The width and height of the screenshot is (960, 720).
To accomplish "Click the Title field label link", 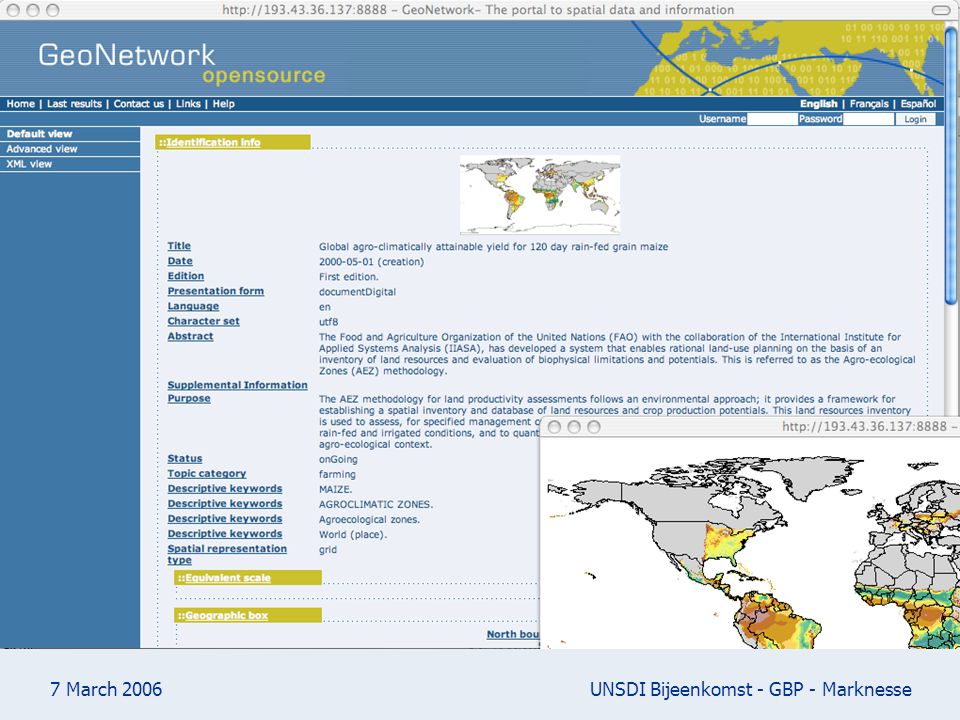I will (x=179, y=246).
